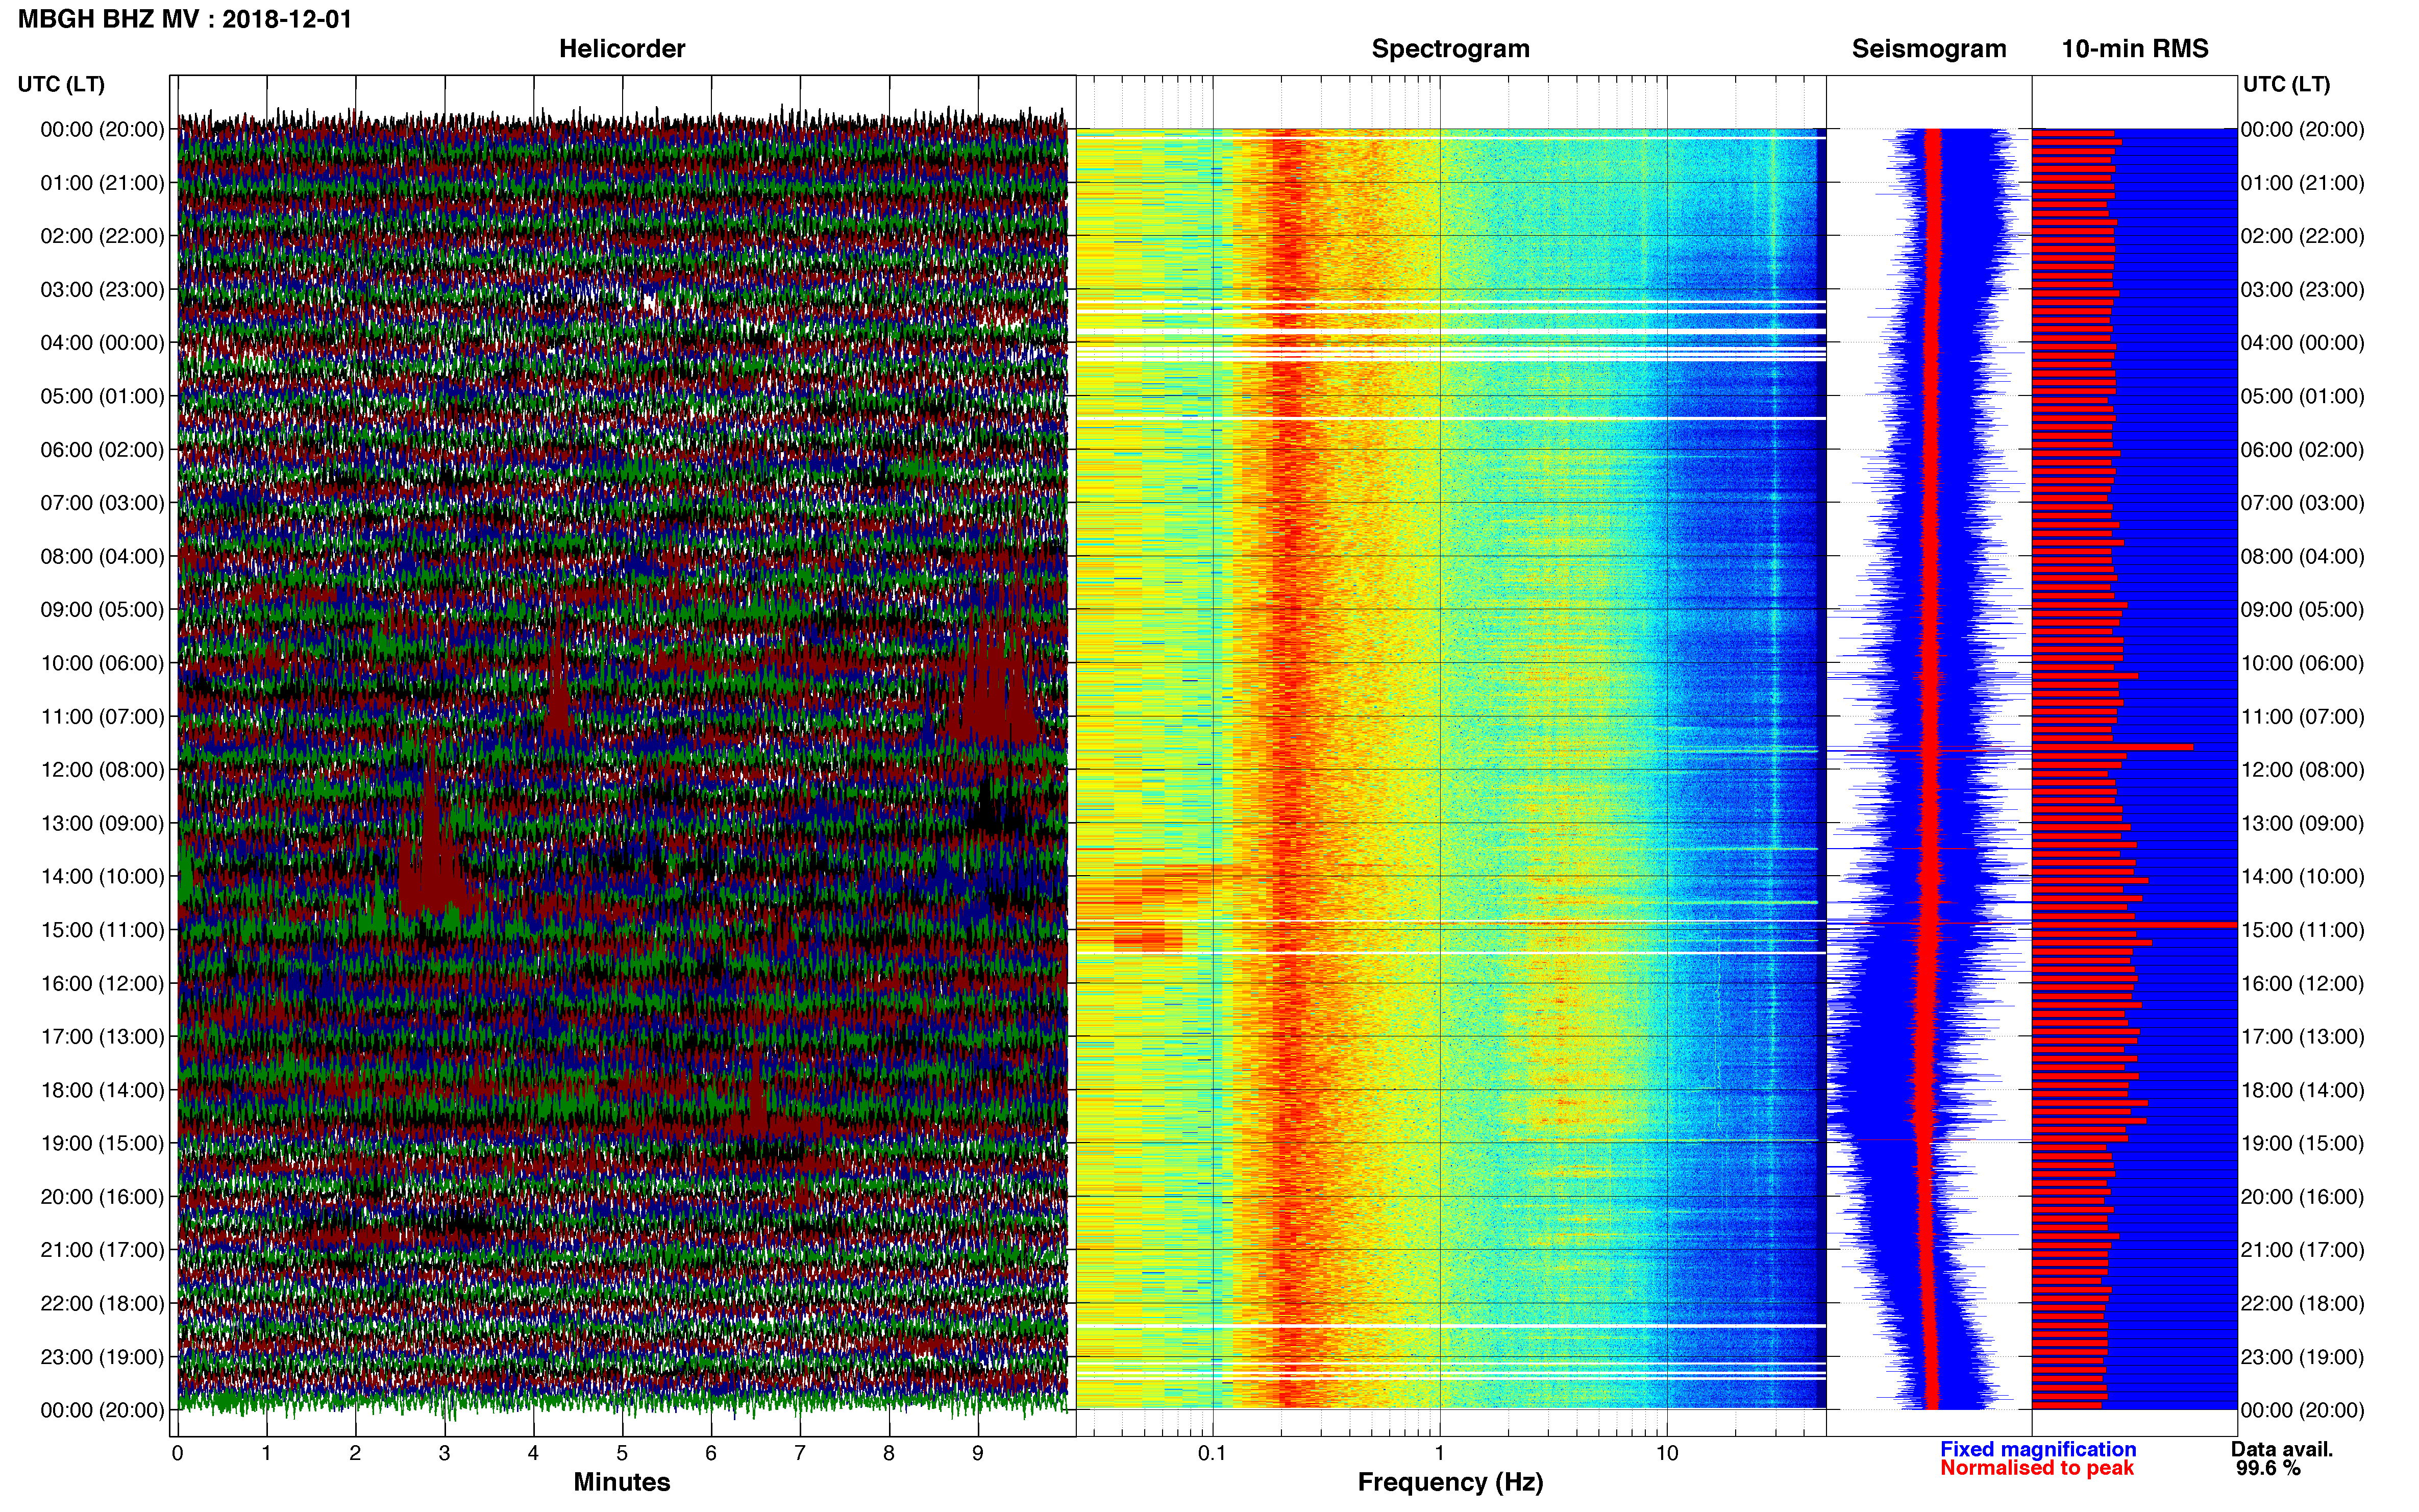Image resolution: width=2419 pixels, height=1512 pixels.
Task: Click left-axis label "09:00 (05:00)"
Action: click(102, 610)
